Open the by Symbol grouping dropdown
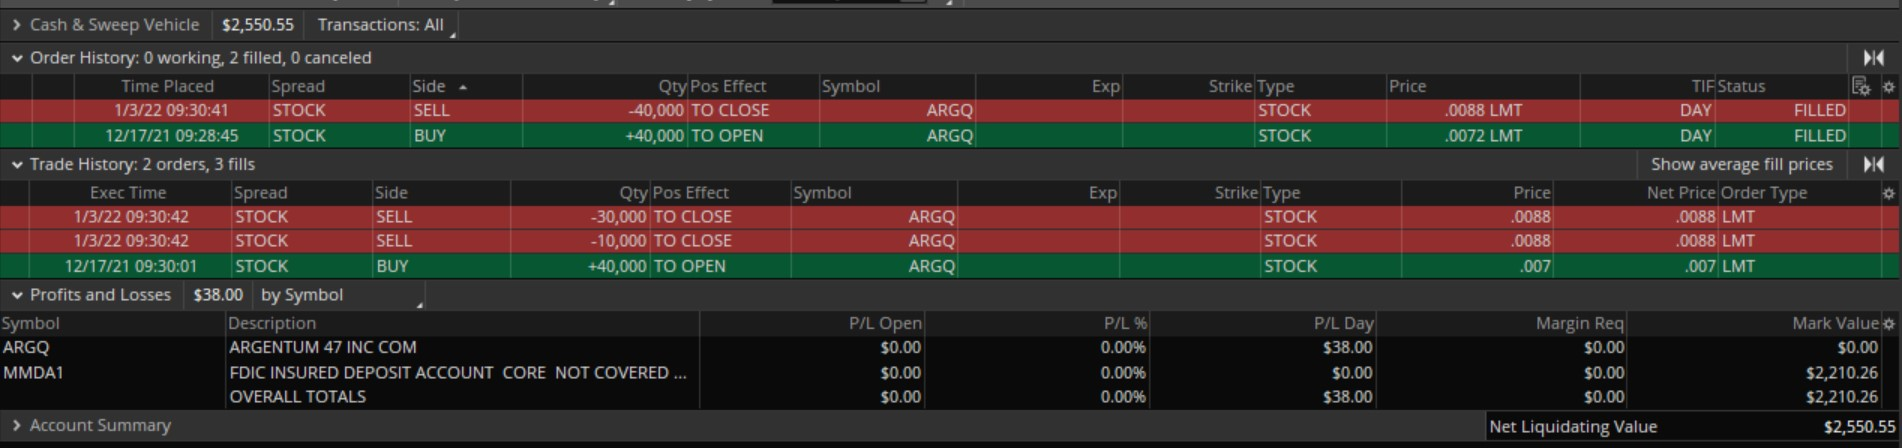Image resolution: width=1902 pixels, height=448 pixels. (x=340, y=295)
